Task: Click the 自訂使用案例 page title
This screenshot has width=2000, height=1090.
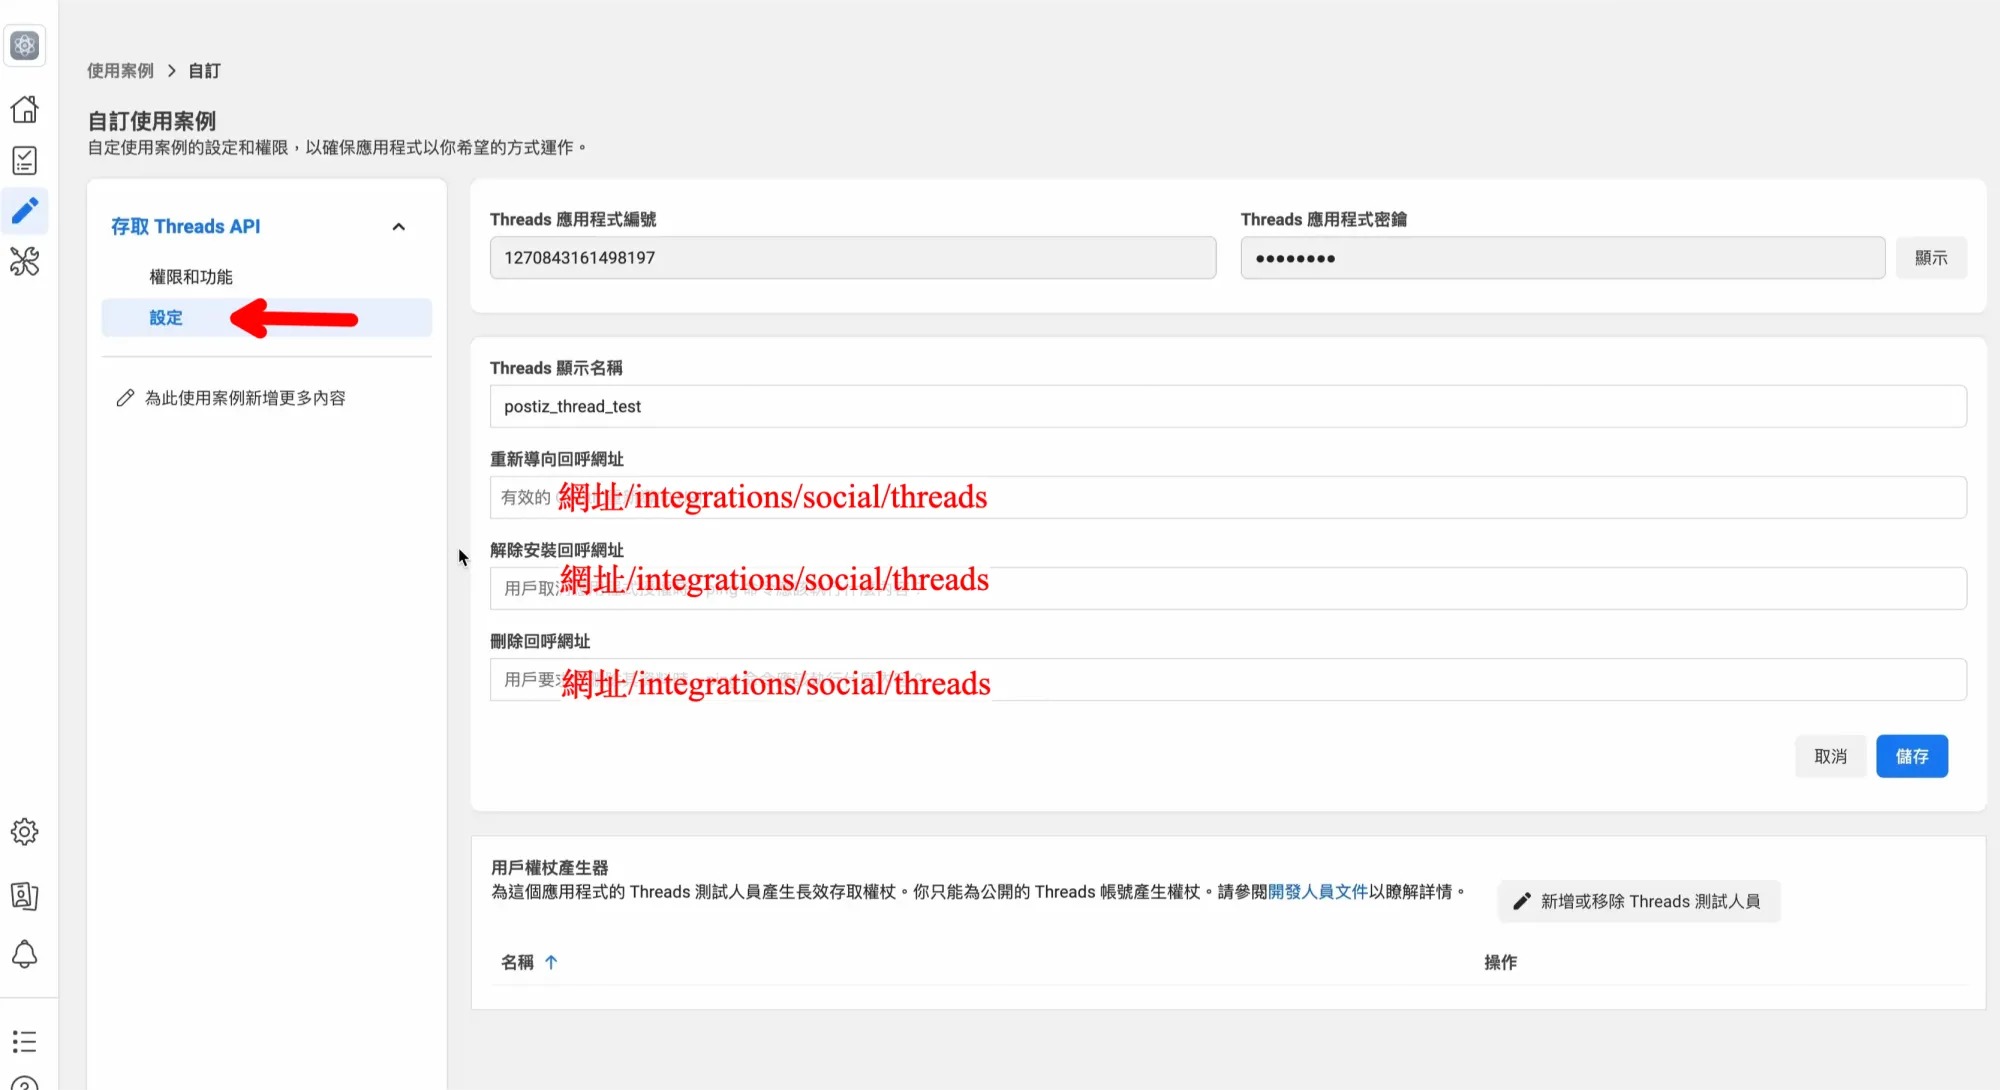Action: (x=152, y=121)
